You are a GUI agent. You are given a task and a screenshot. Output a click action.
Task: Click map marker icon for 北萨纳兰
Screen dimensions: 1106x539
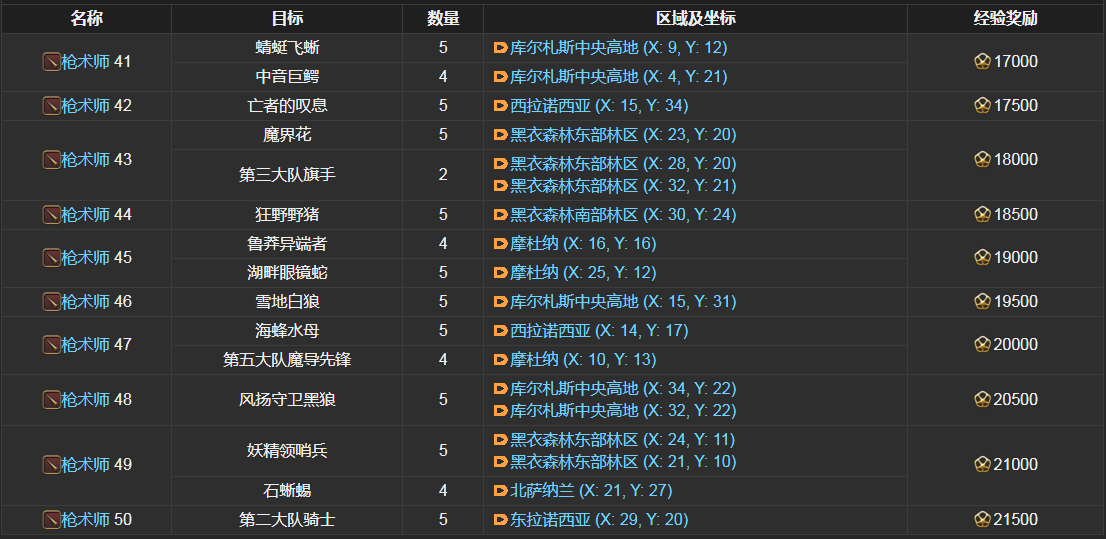point(500,491)
